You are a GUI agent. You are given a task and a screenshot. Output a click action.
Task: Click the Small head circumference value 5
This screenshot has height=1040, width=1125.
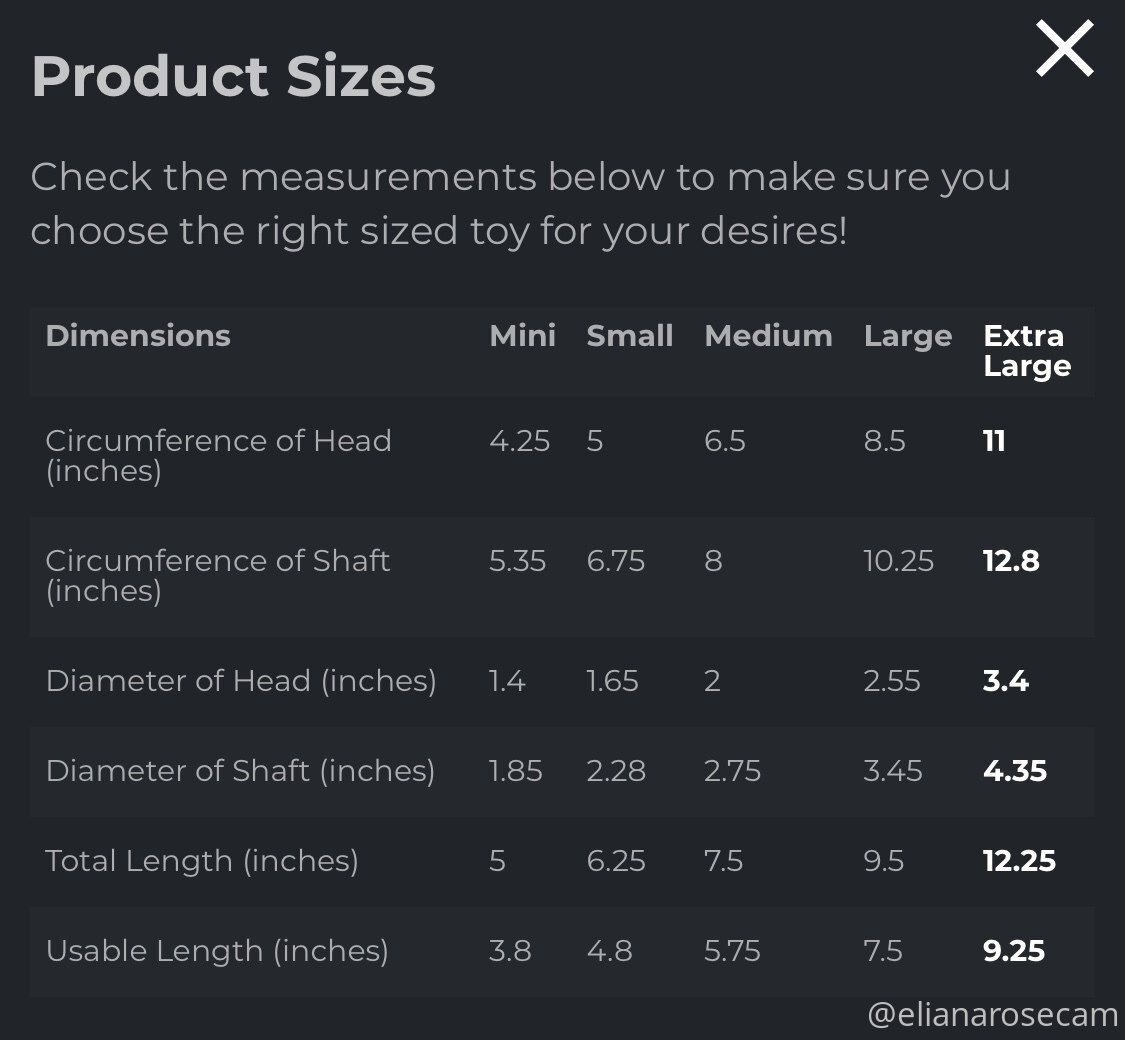point(594,441)
